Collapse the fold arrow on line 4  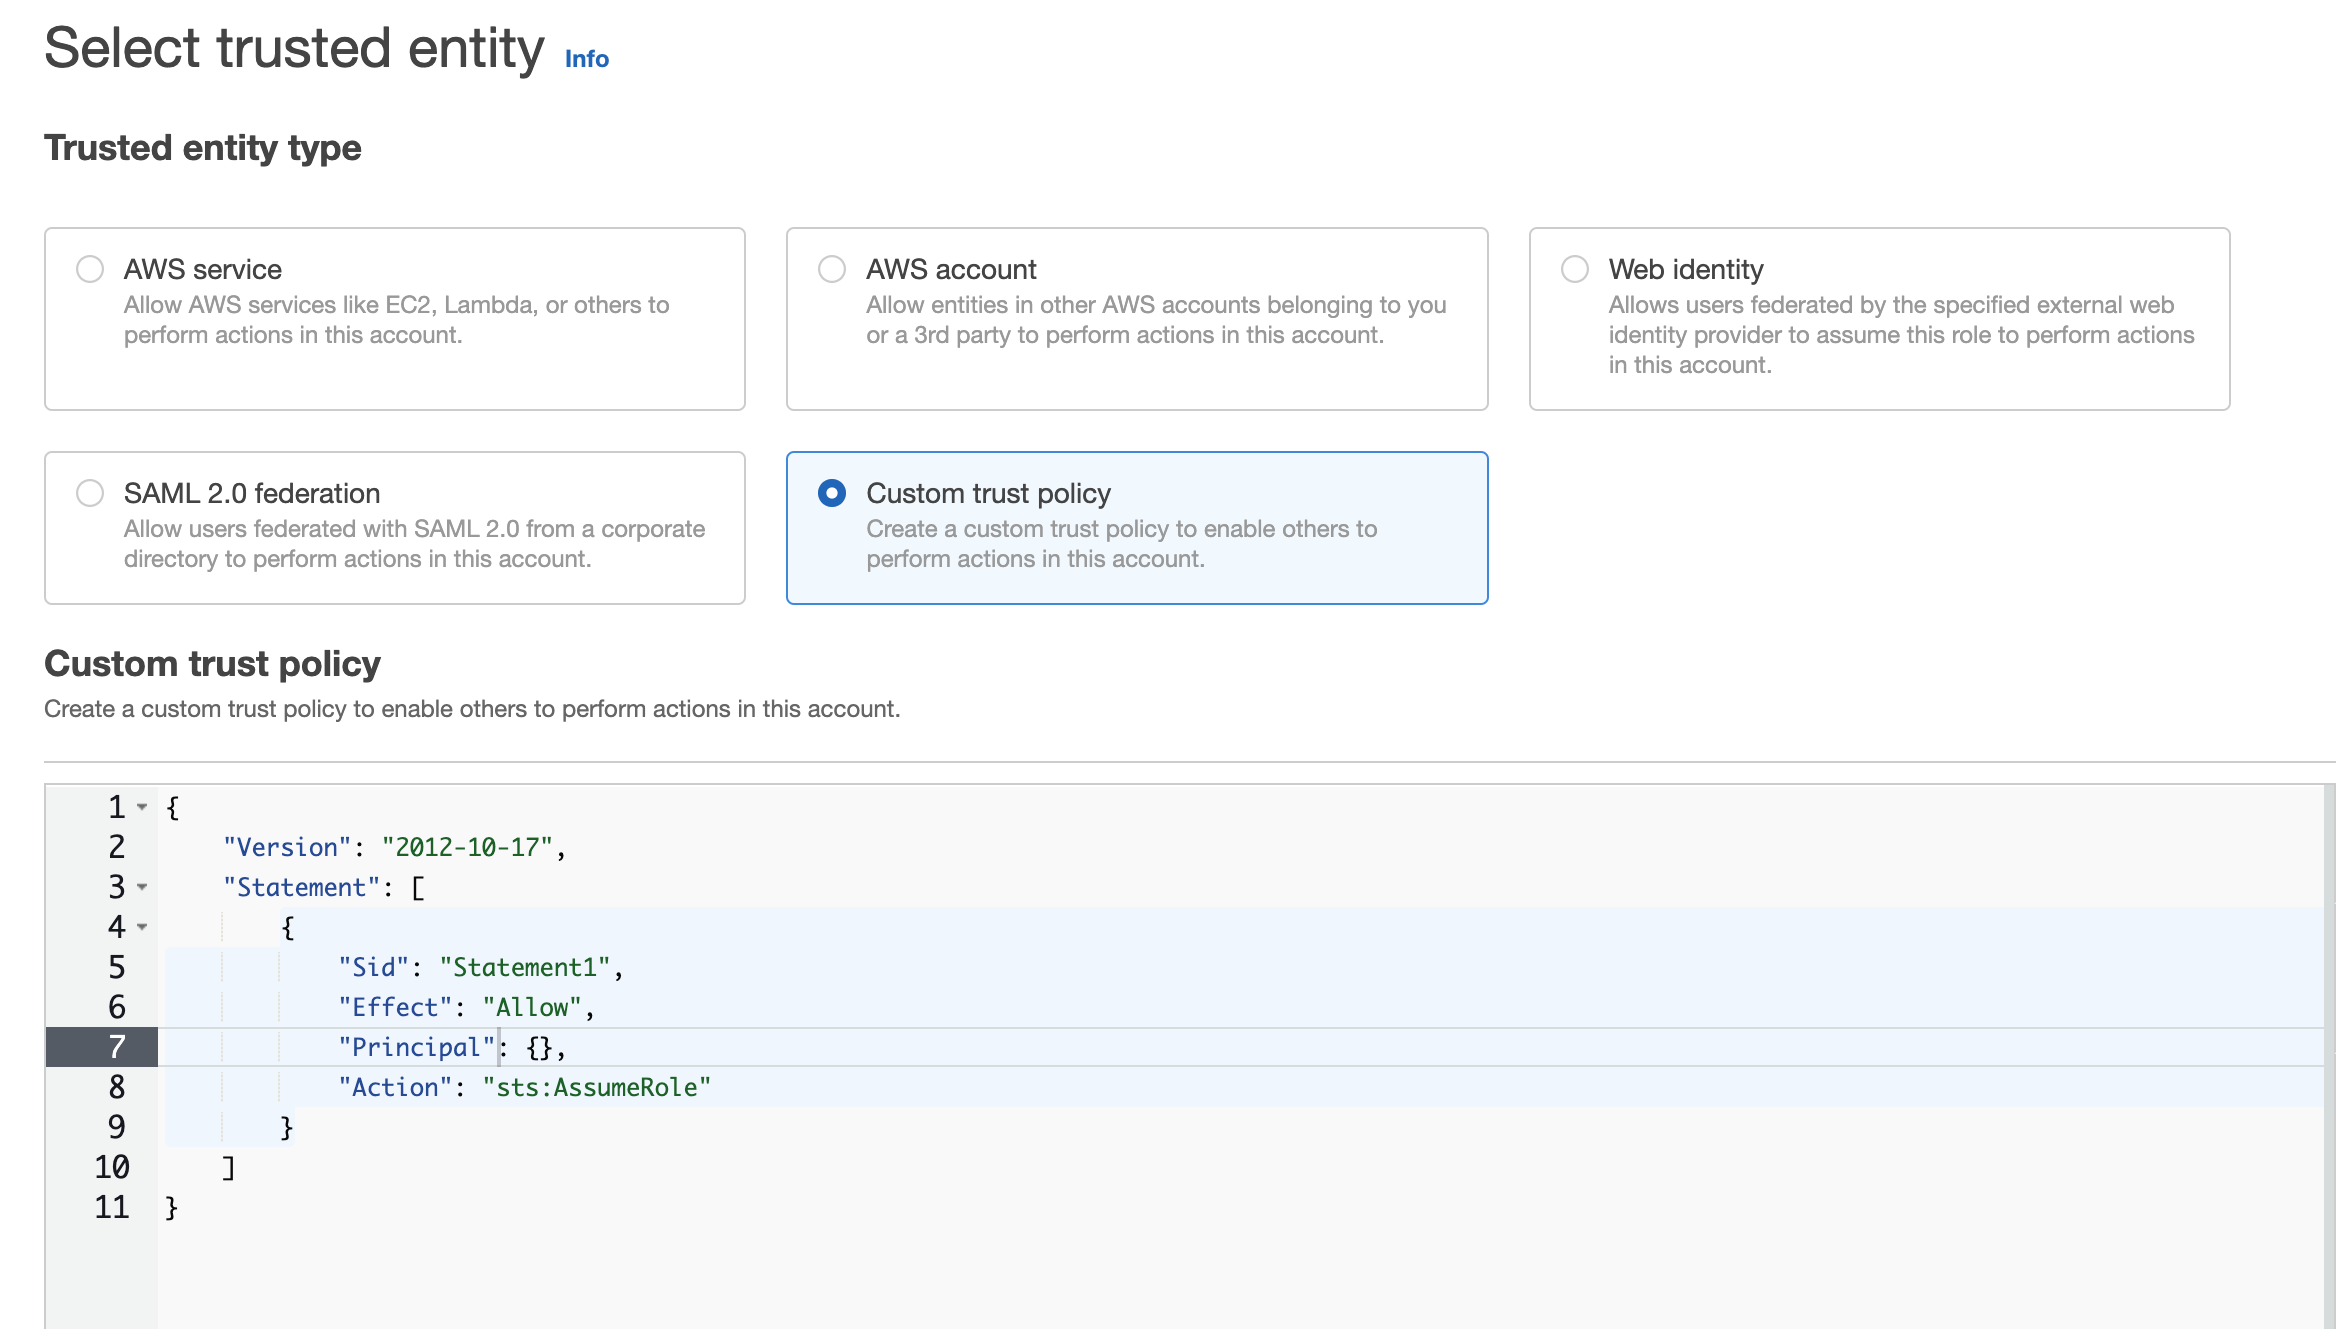pos(142,927)
